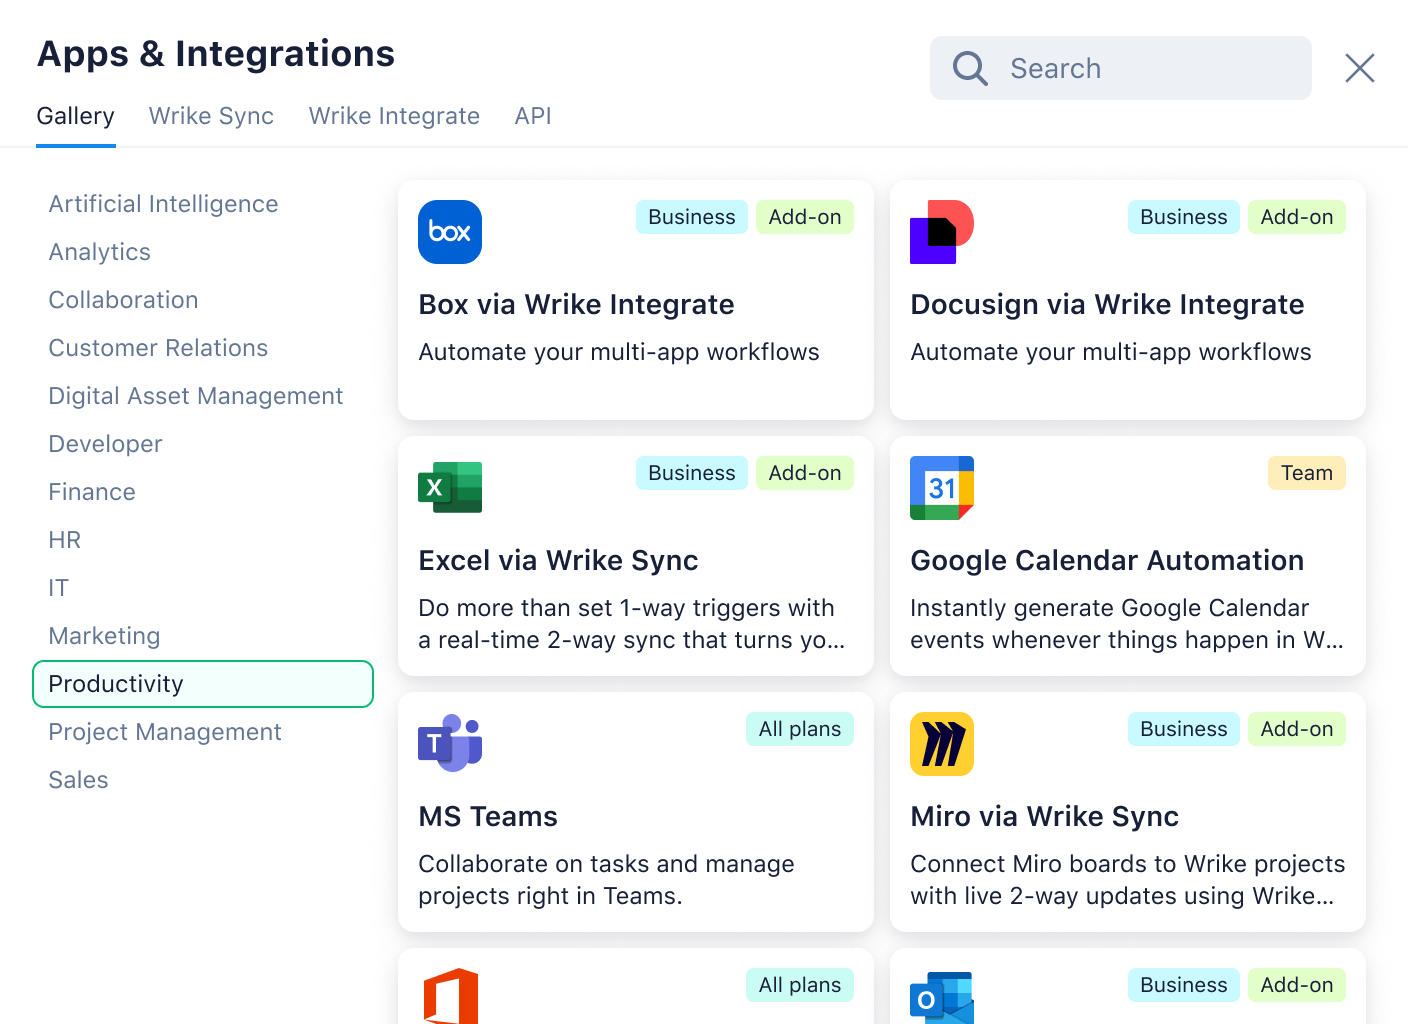Click the Team badge on Google Calendar Automation

click(x=1306, y=473)
